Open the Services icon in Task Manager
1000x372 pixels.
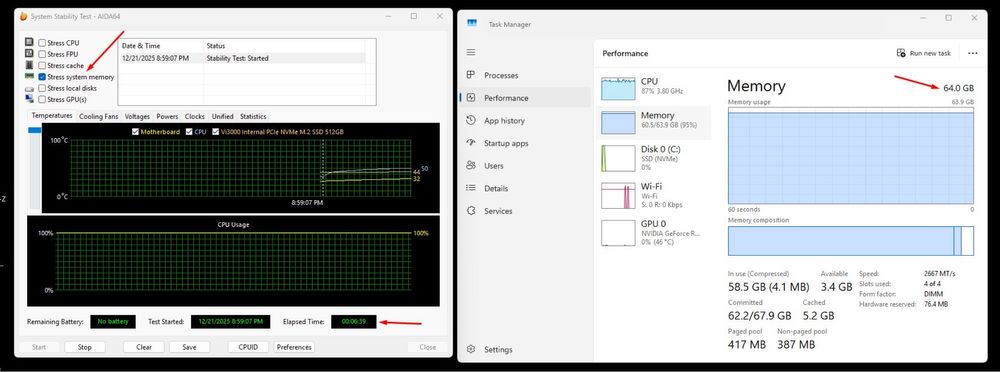coord(471,211)
